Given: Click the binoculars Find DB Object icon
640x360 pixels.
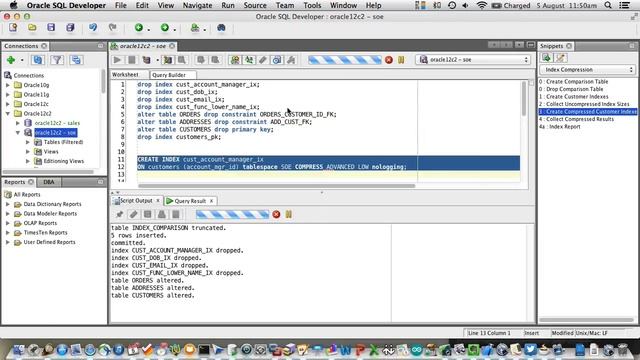Looking at the screenshot, I should coord(221,27).
